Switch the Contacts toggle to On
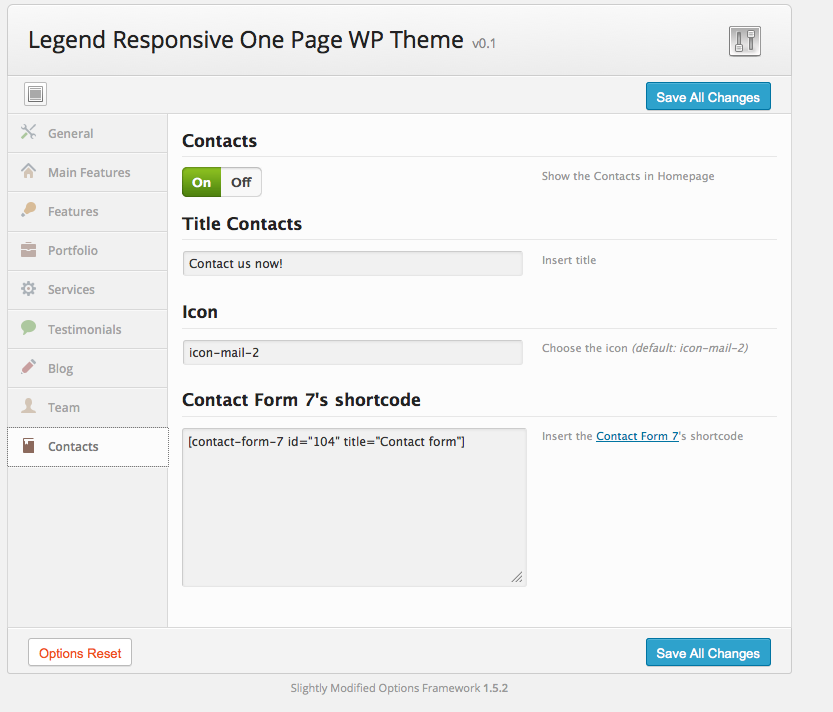The height and width of the screenshot is (712, 833). [202, 182]
